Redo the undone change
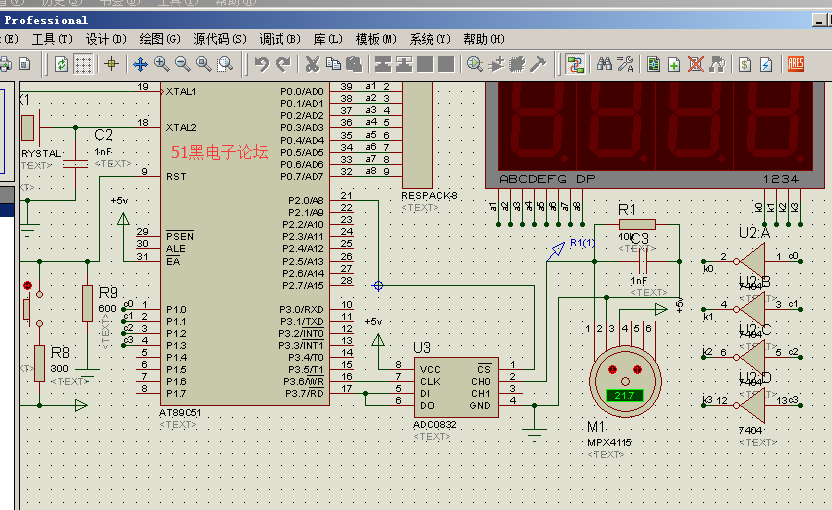832x510 pixels. [283, 64]
